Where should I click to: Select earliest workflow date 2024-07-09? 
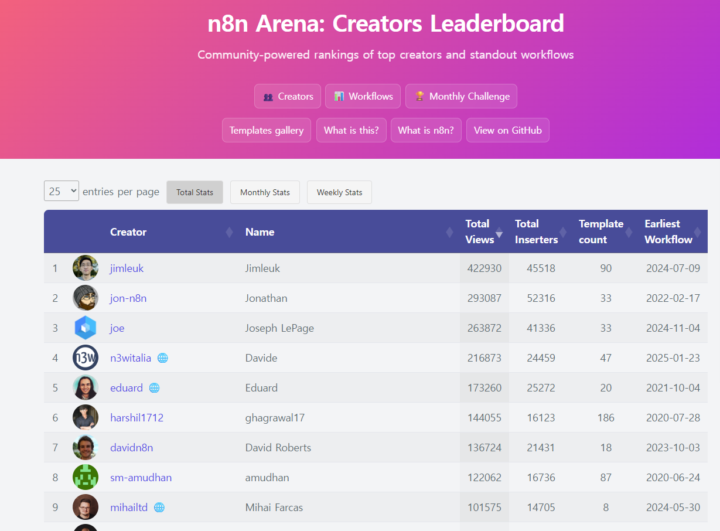point(673,268)
